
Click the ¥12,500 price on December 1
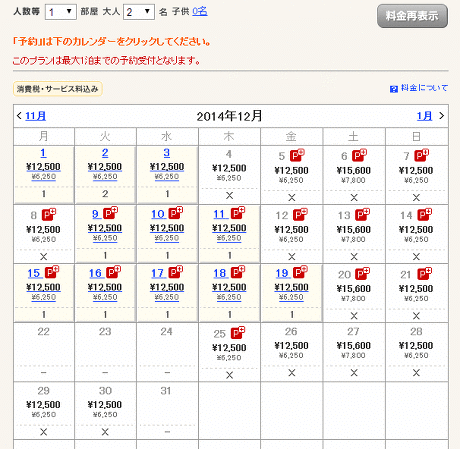43,167
